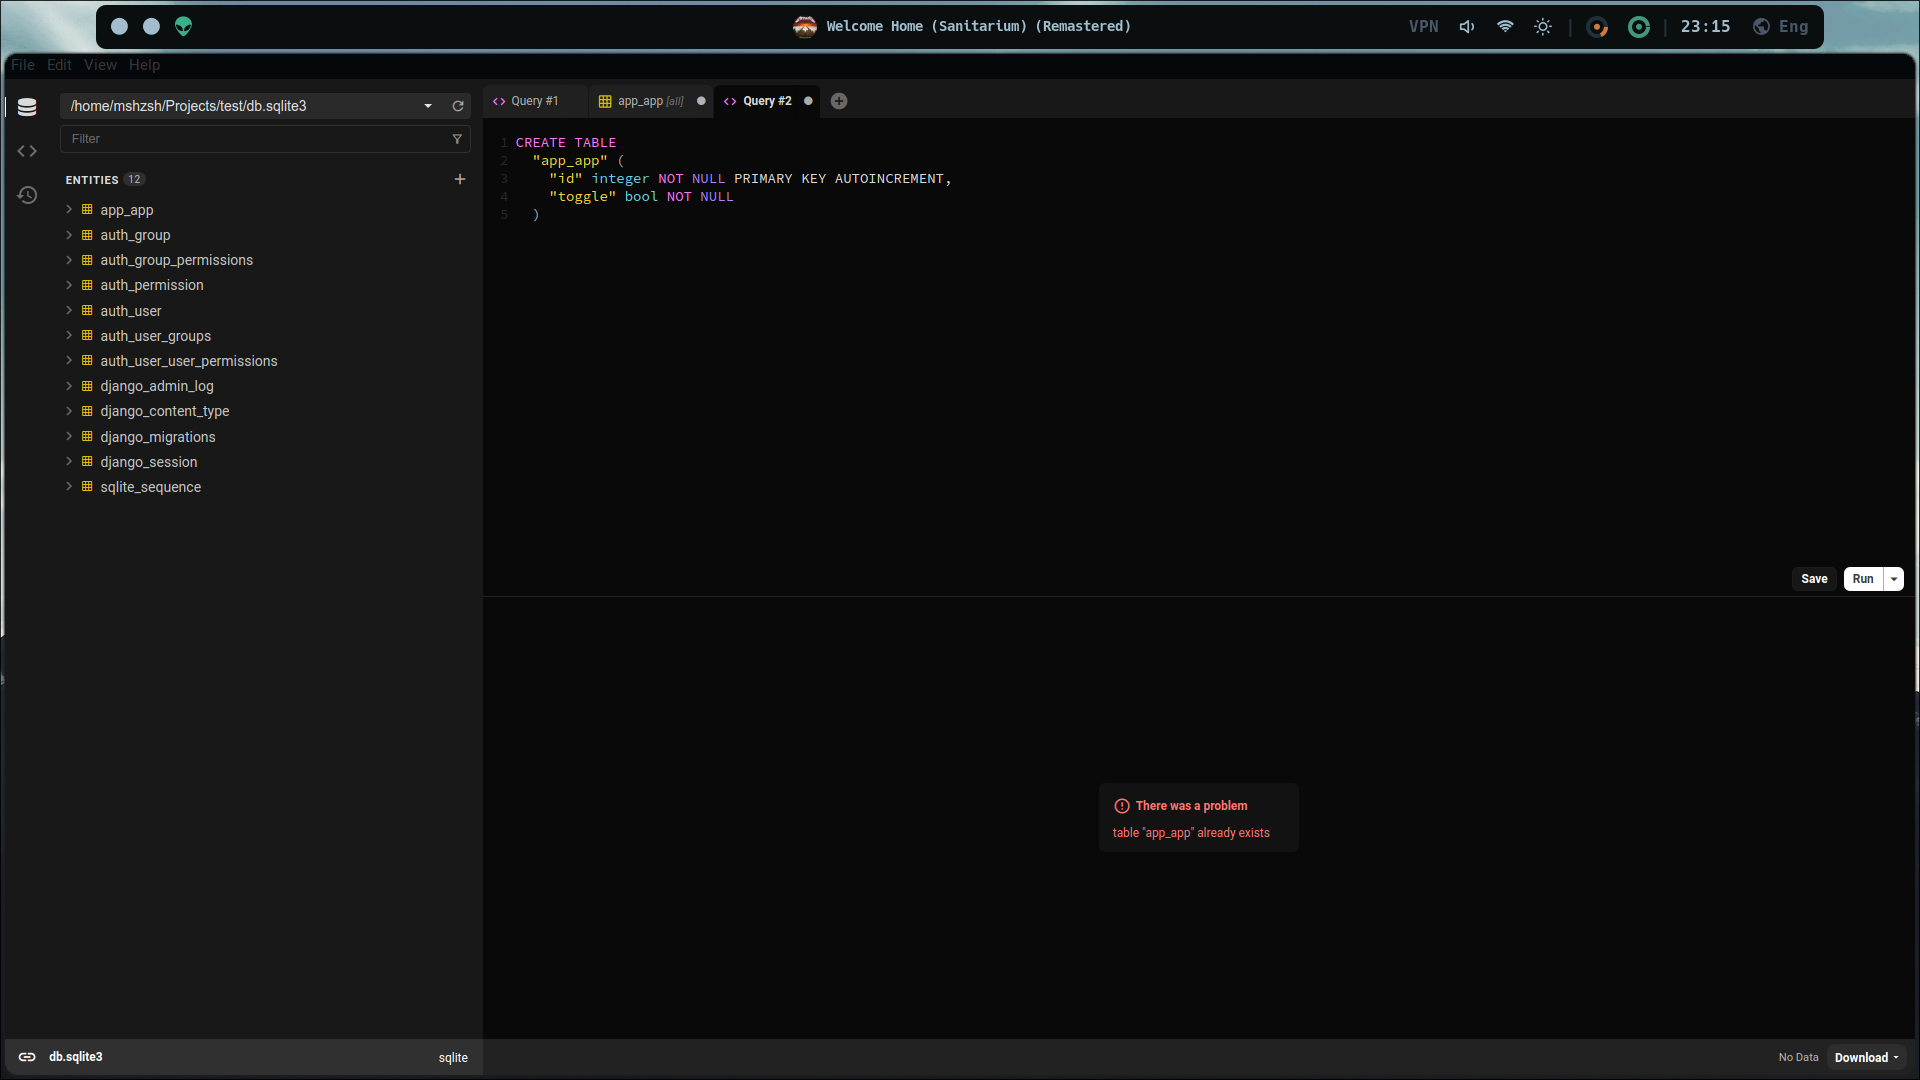Switch to the code view in the sidebar
1920x1080 pixels.
(x=26, y=151)
